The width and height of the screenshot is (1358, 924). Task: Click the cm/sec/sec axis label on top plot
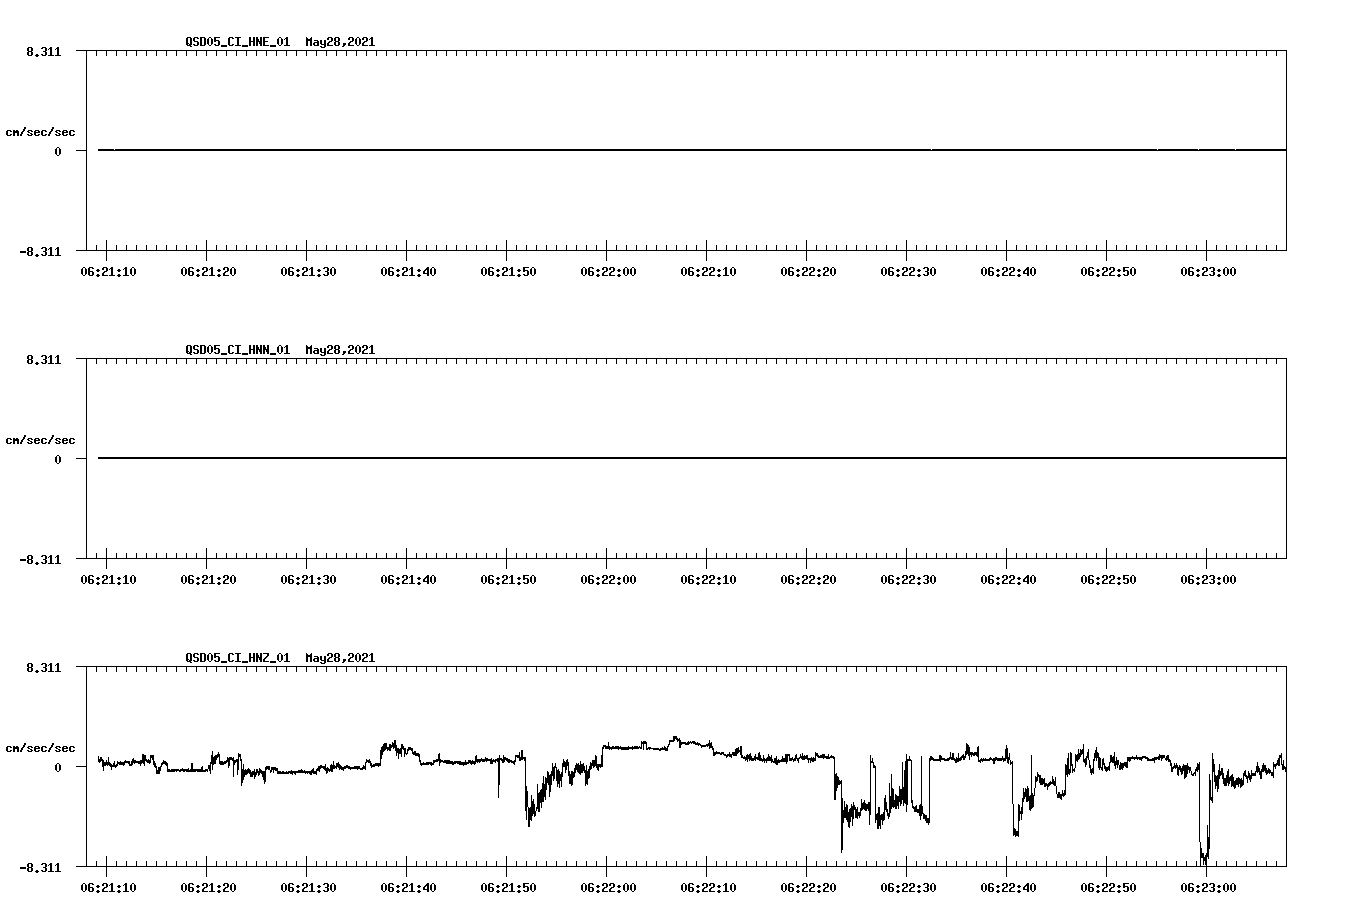point(41,131)
